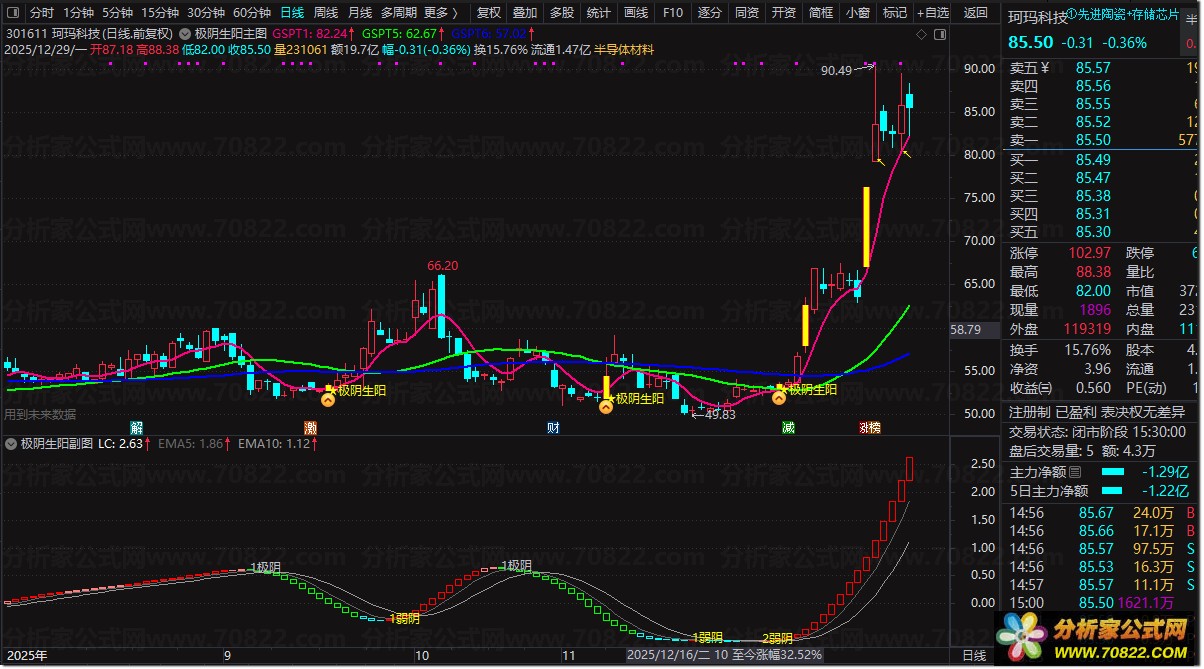Click the 珂玛科技 stock name in the right panel
The width and height of the screenshot is (1204, 669).
[1037, 16]
